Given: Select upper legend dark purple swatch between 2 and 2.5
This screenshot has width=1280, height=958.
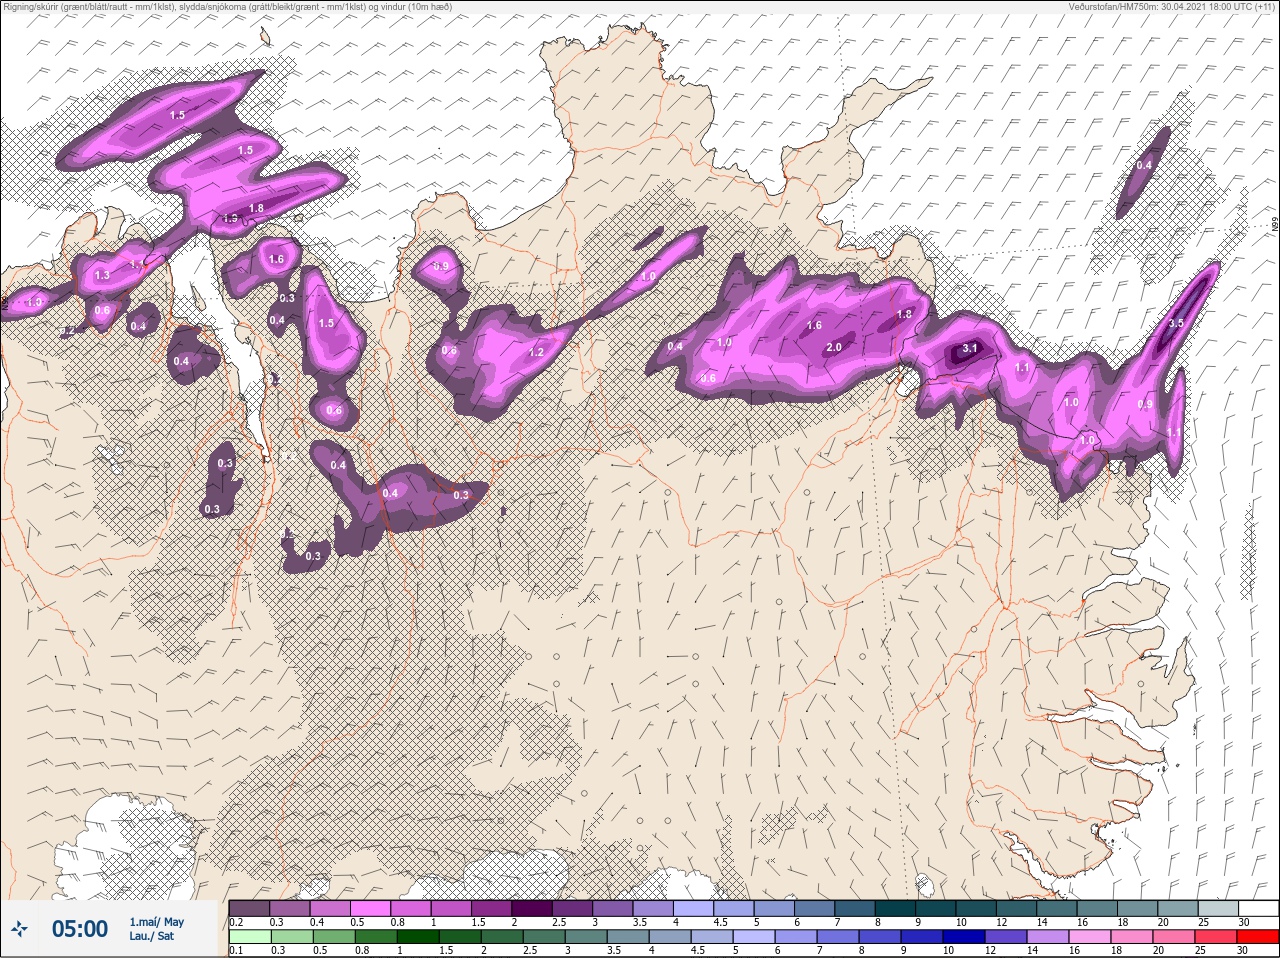Looking at the screenshot, I should tap(533, 908).
